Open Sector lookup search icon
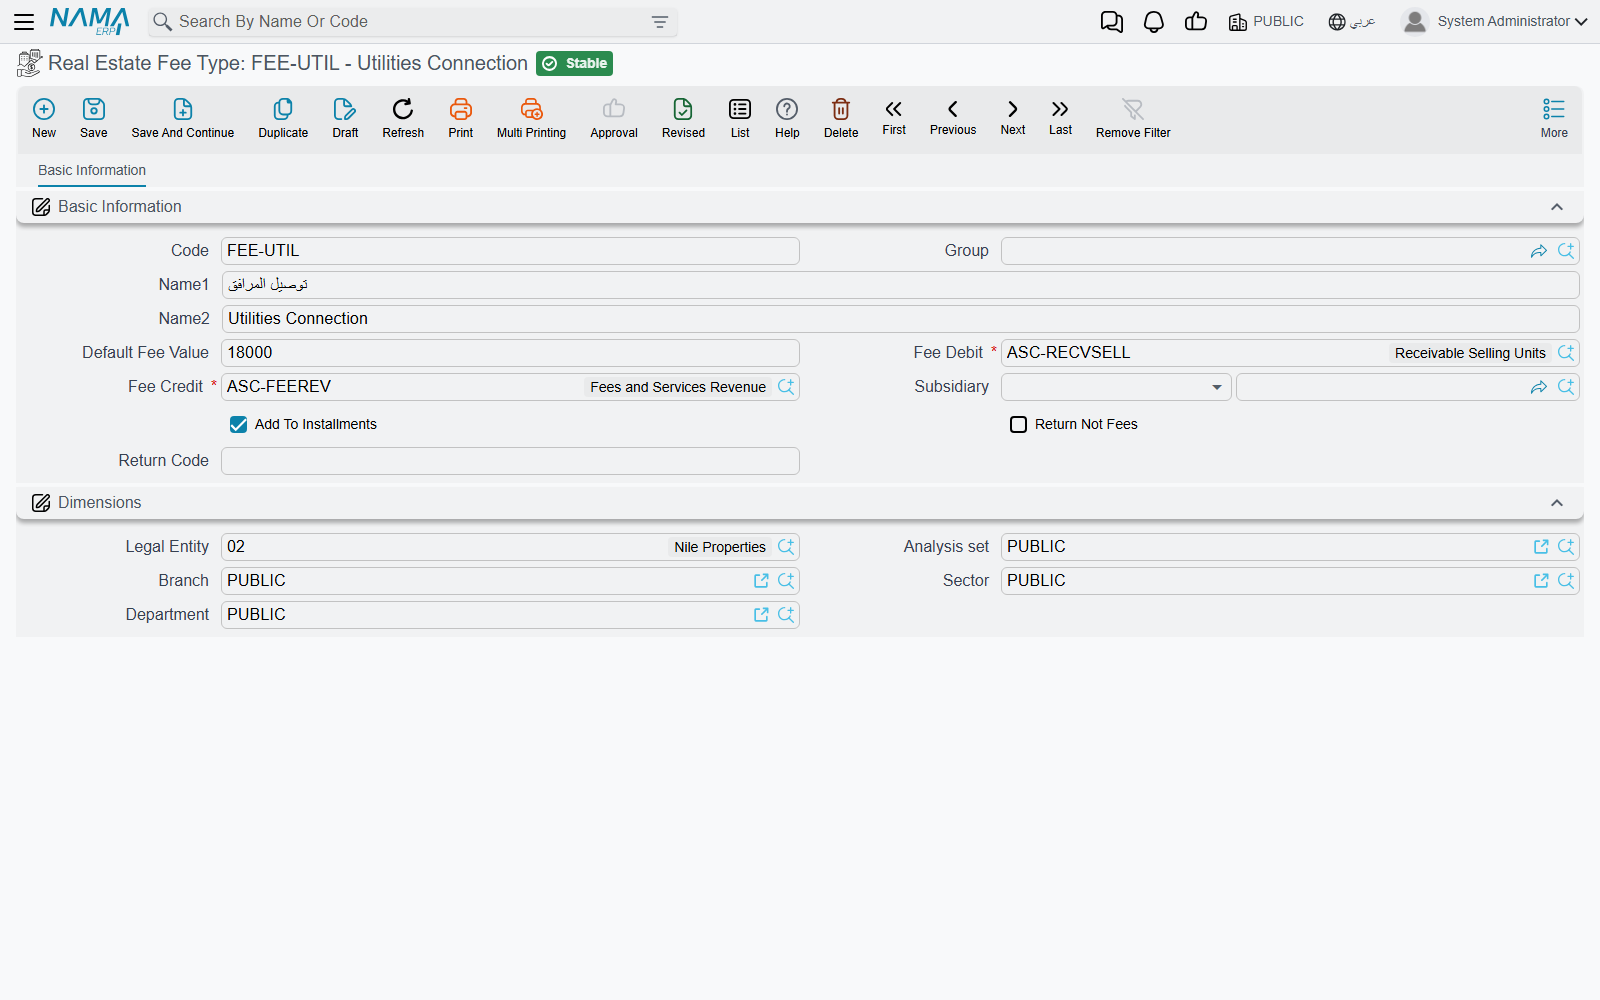1600x1000 pixels. 1566,581
